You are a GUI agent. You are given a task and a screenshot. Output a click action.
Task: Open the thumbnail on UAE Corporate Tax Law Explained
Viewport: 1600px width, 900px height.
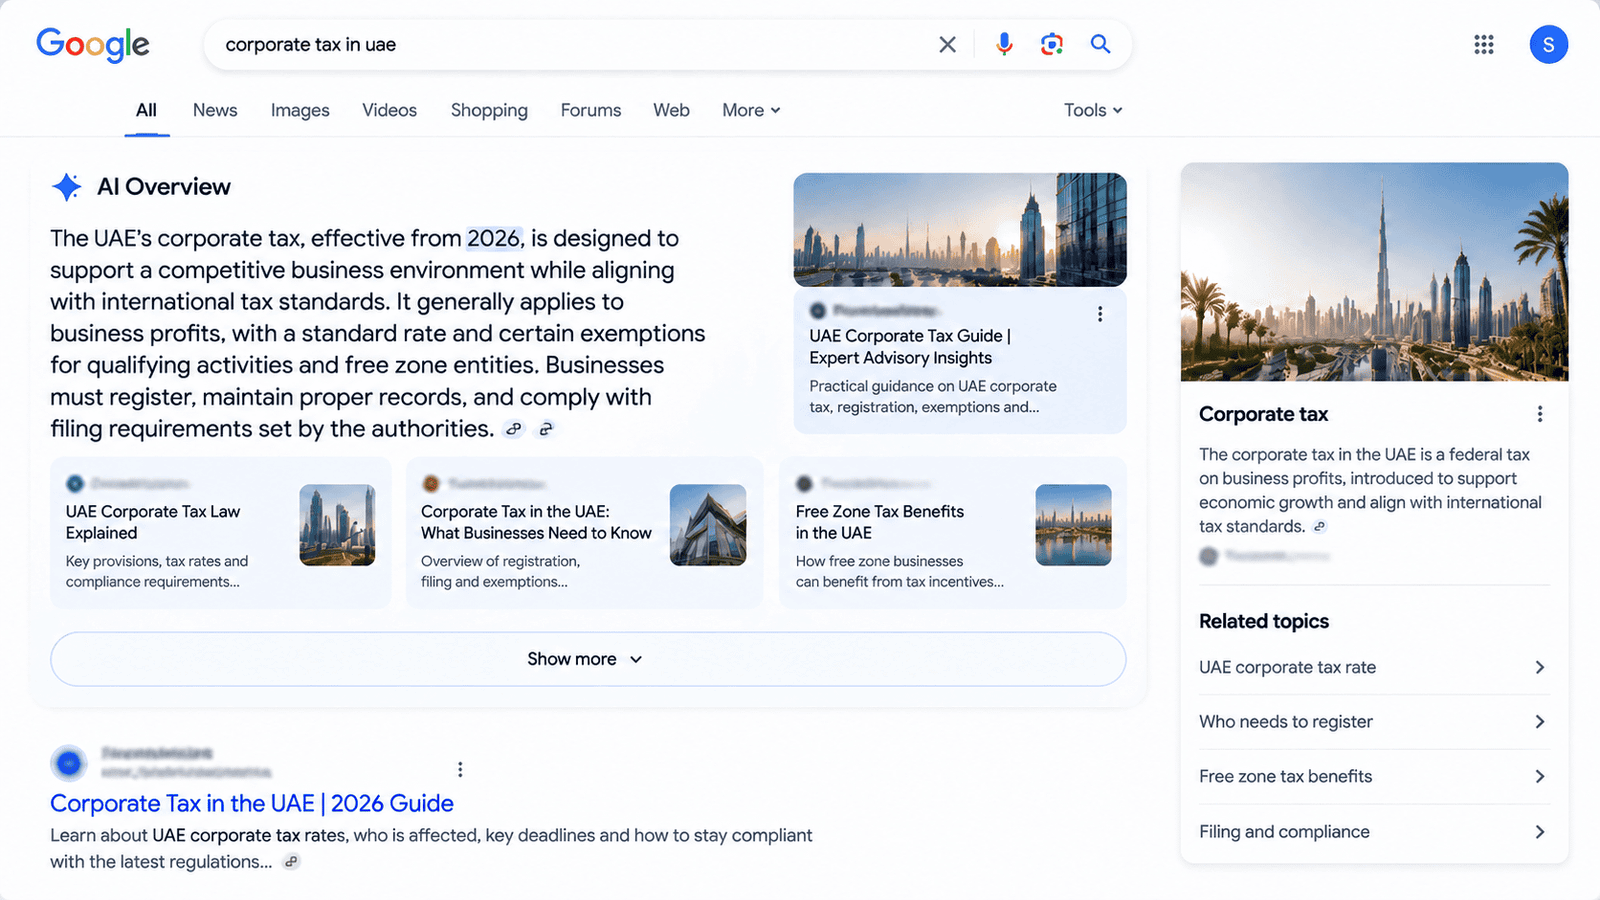point(337,525)
